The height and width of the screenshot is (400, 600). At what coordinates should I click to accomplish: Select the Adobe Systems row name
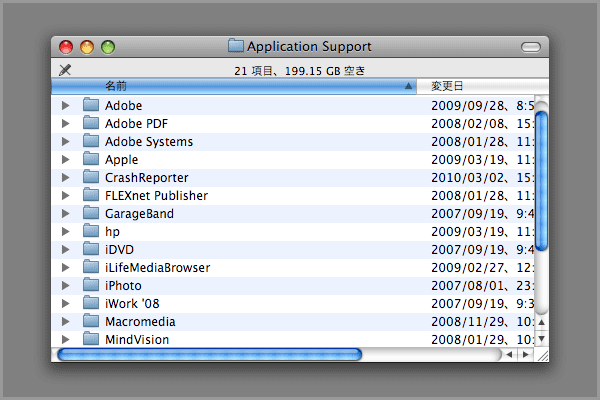pyautogui.click(x=149, y=142)
